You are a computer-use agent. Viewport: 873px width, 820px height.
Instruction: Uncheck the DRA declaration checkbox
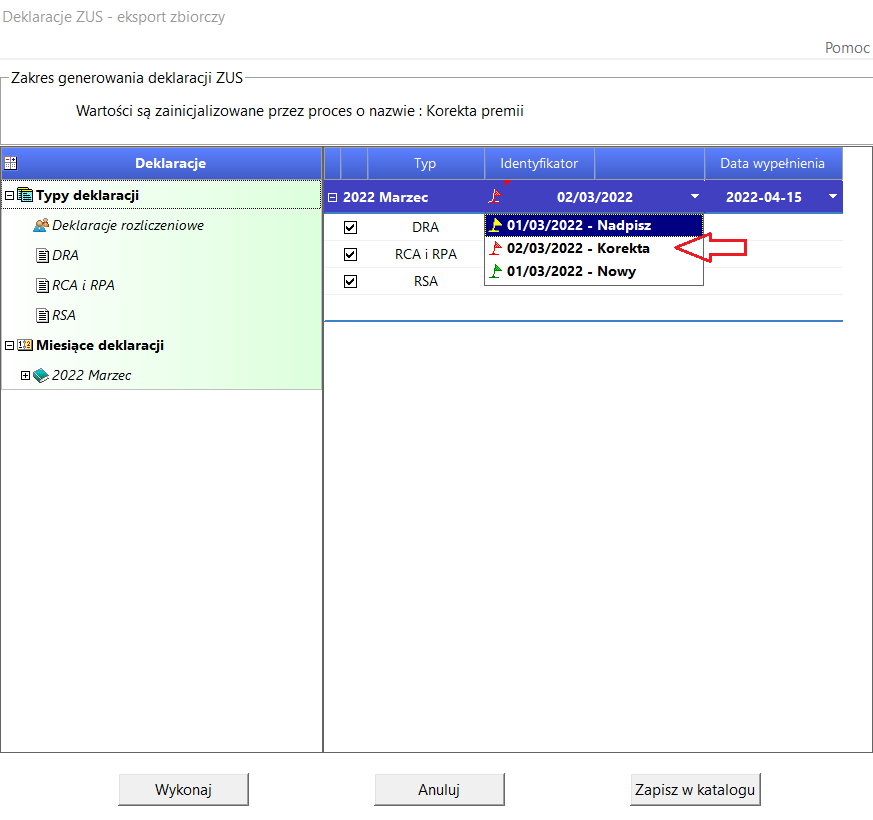point(350,227)
